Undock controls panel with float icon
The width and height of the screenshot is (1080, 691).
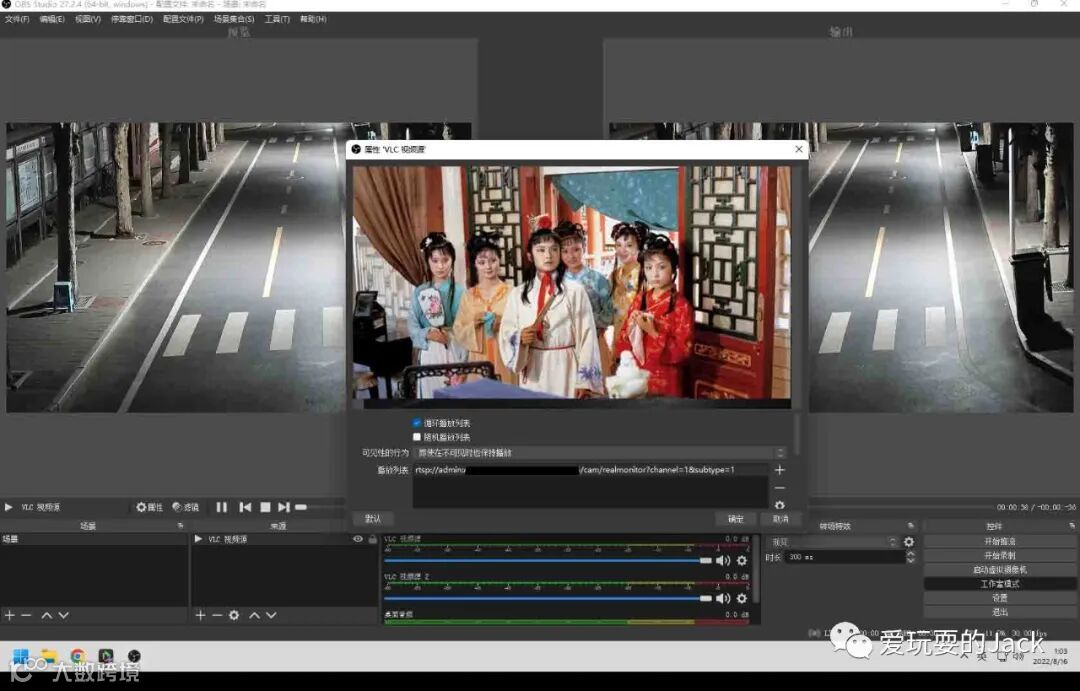click(1072, 526)
